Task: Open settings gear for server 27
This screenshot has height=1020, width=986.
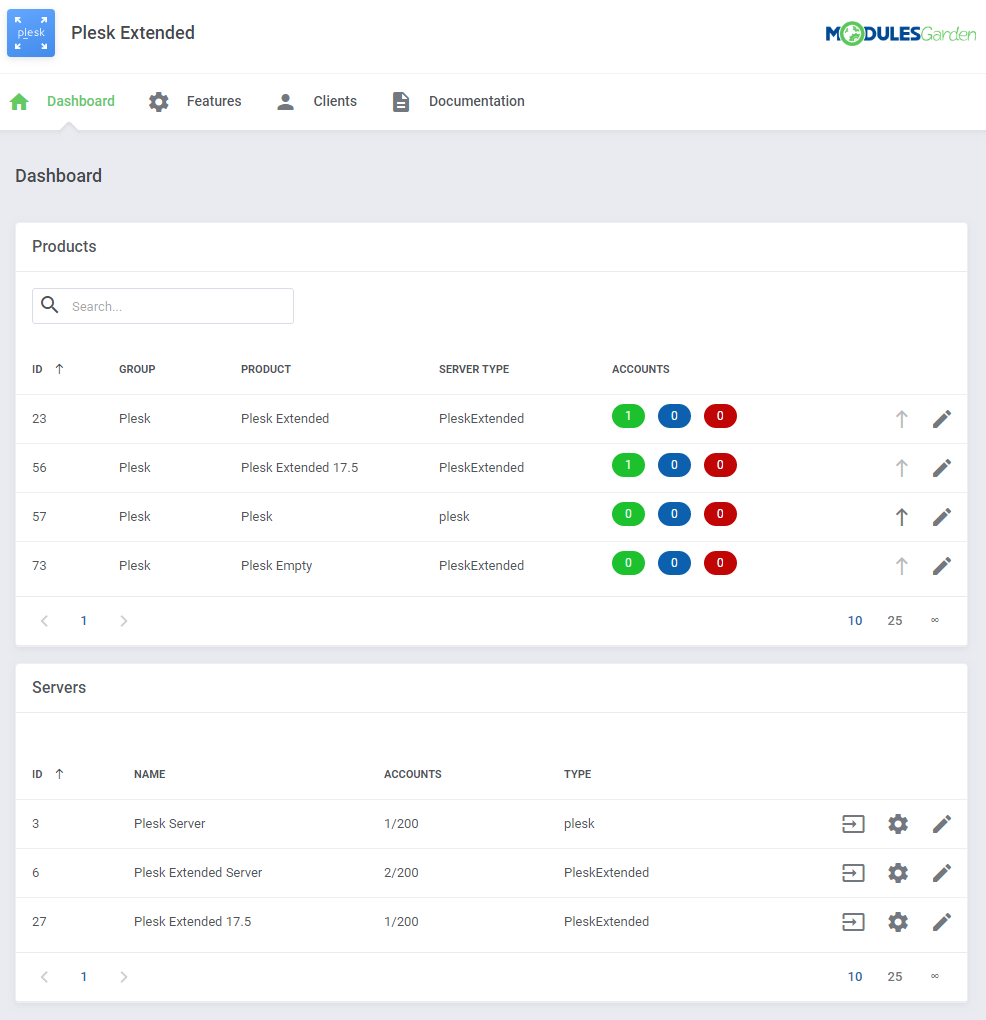Action: pyautogui.click(x=898, y=922)
